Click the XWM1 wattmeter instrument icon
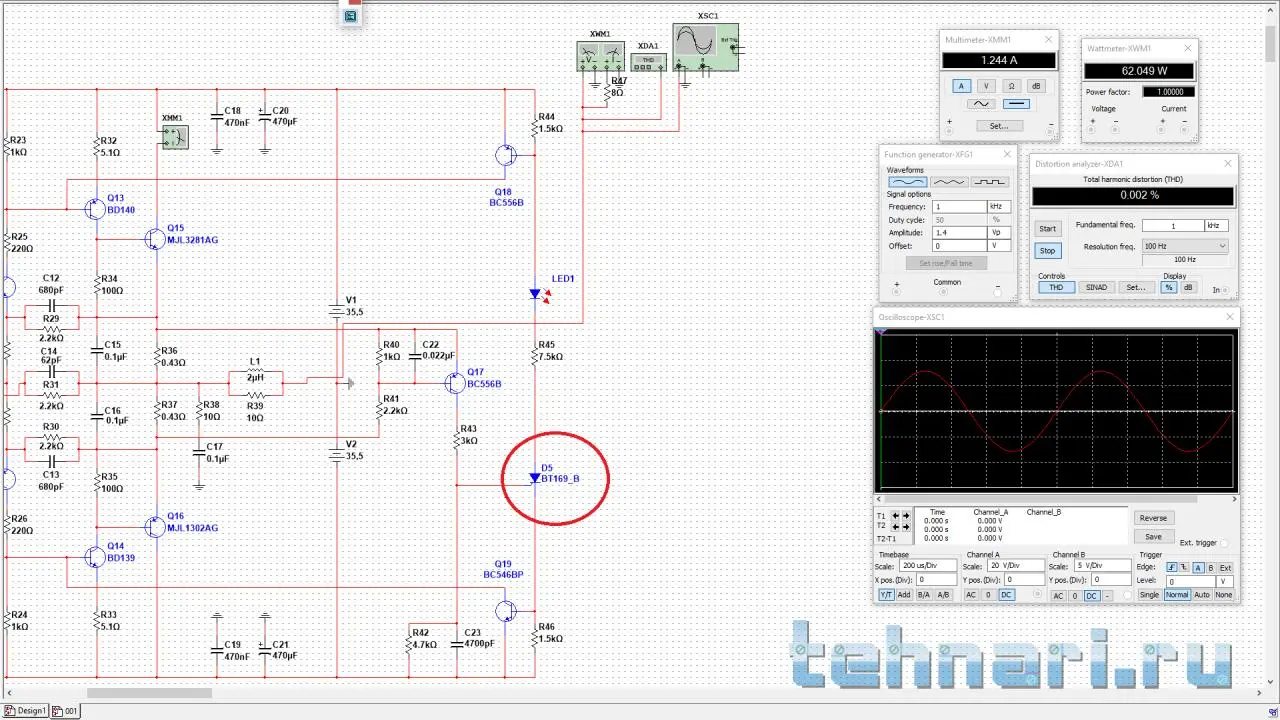1280x720 pixels. coord(600,56)
